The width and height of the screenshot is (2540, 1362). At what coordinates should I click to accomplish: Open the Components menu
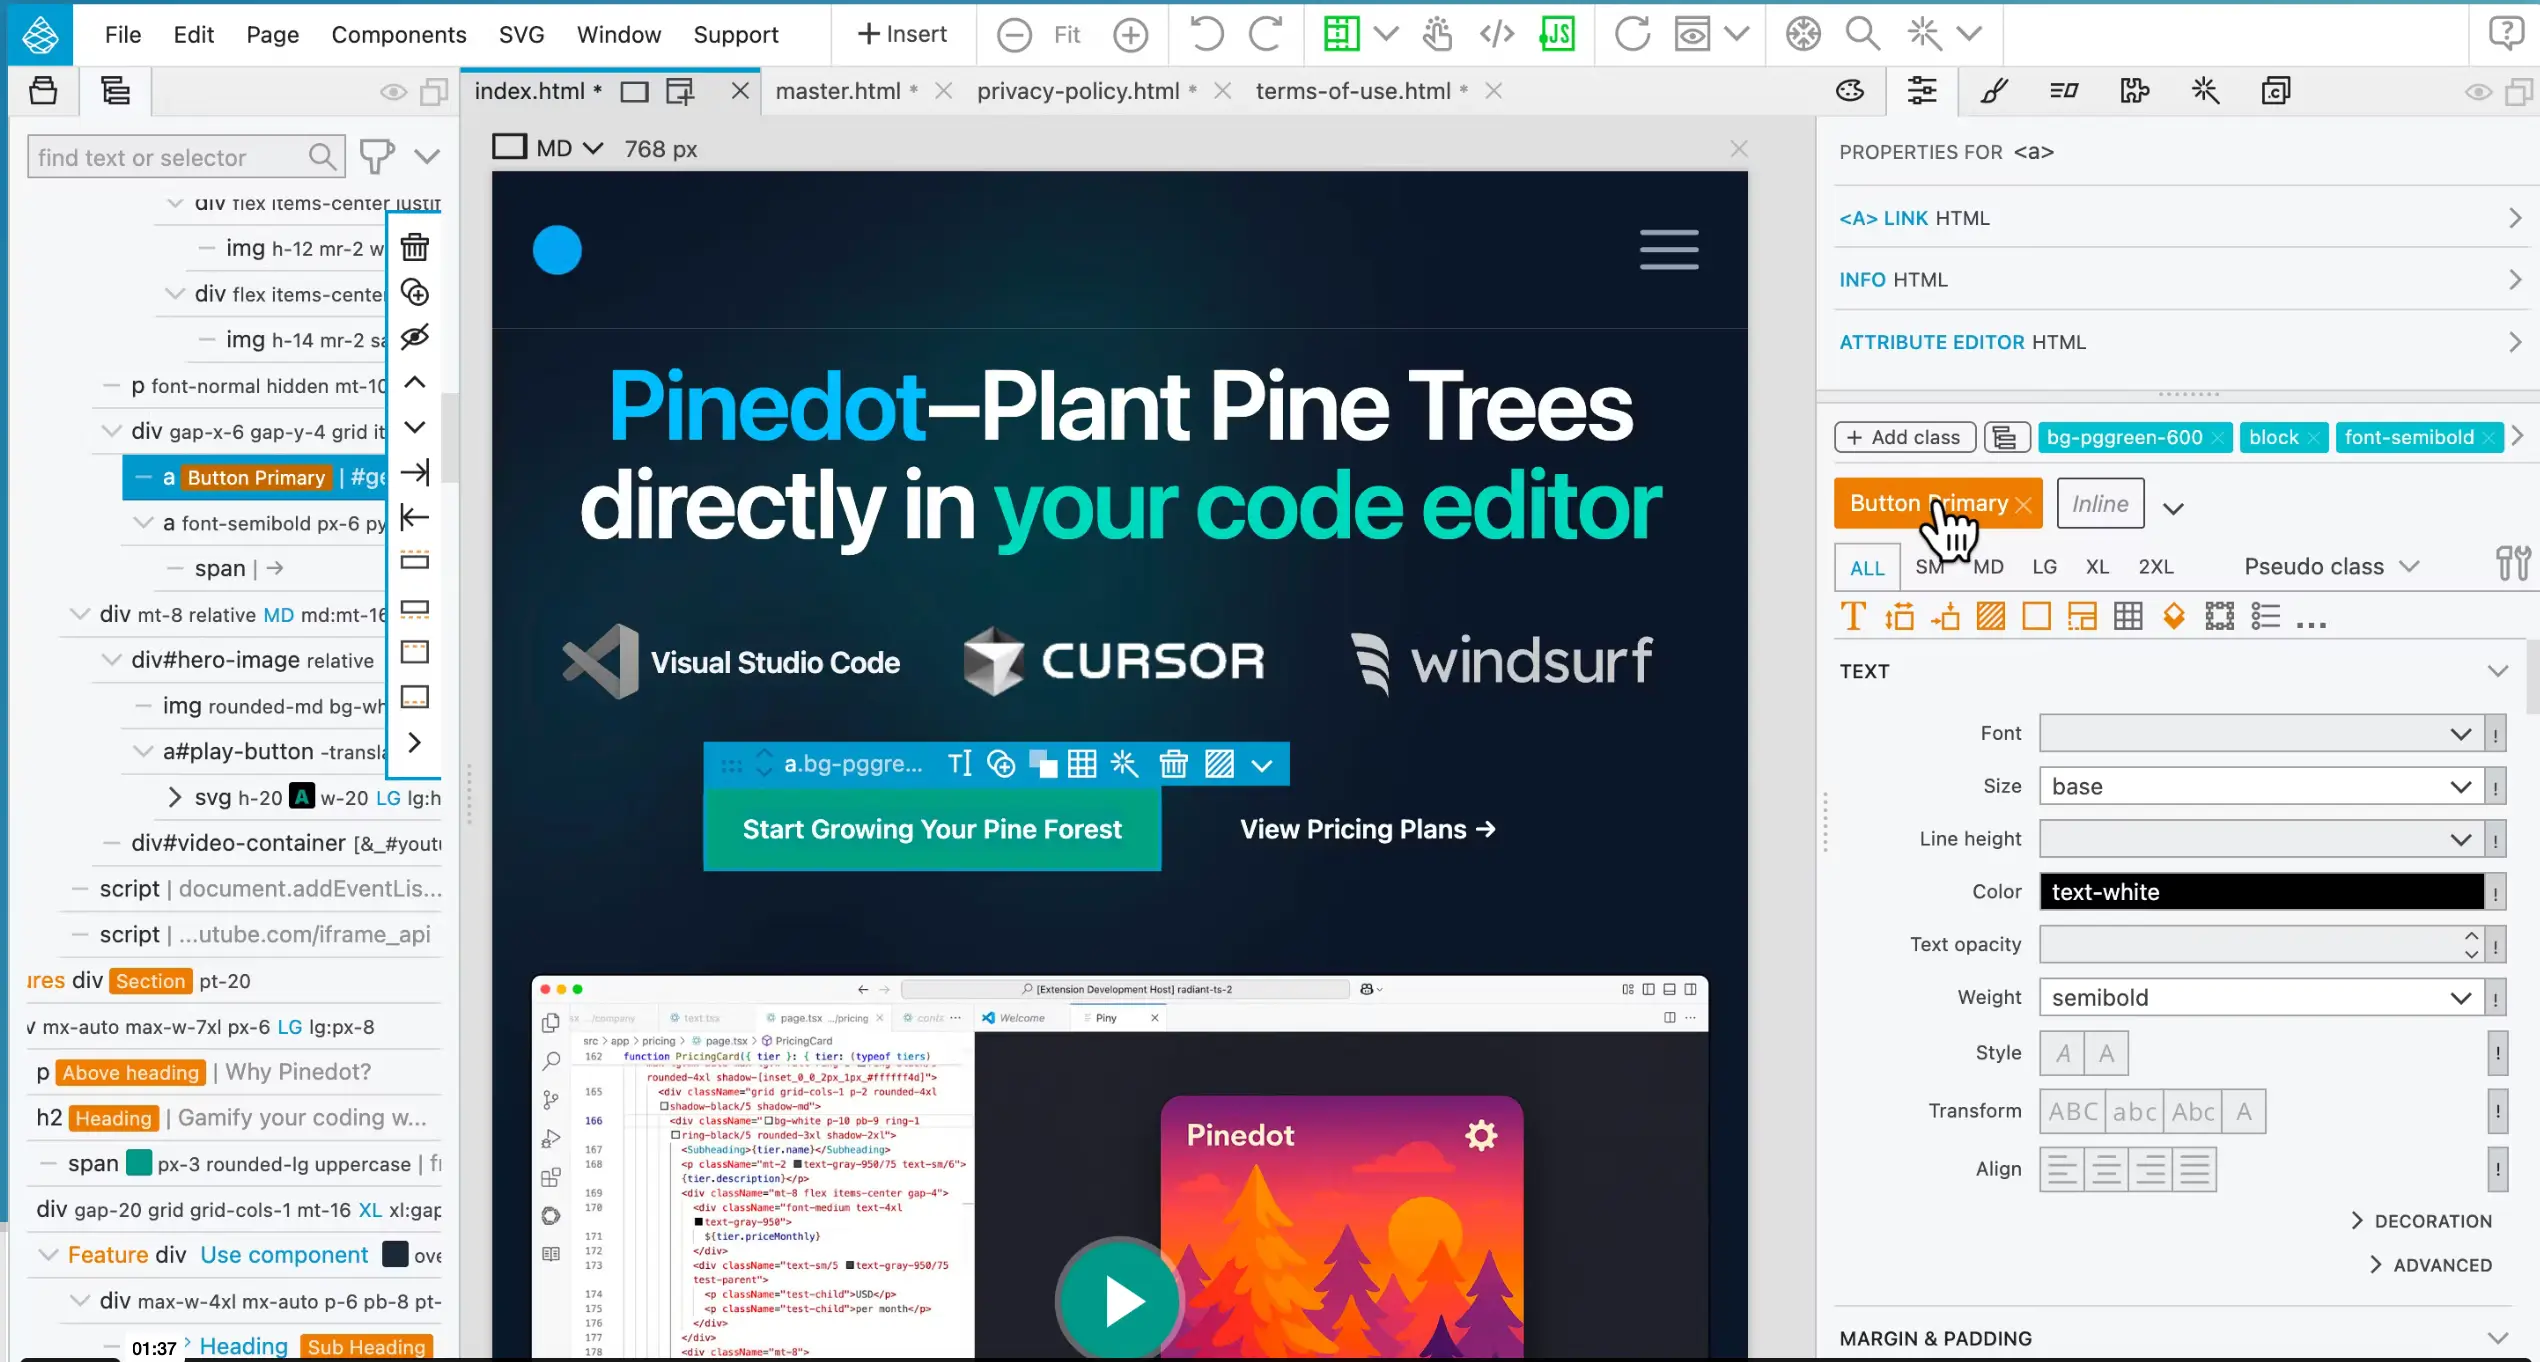(398, 35)
